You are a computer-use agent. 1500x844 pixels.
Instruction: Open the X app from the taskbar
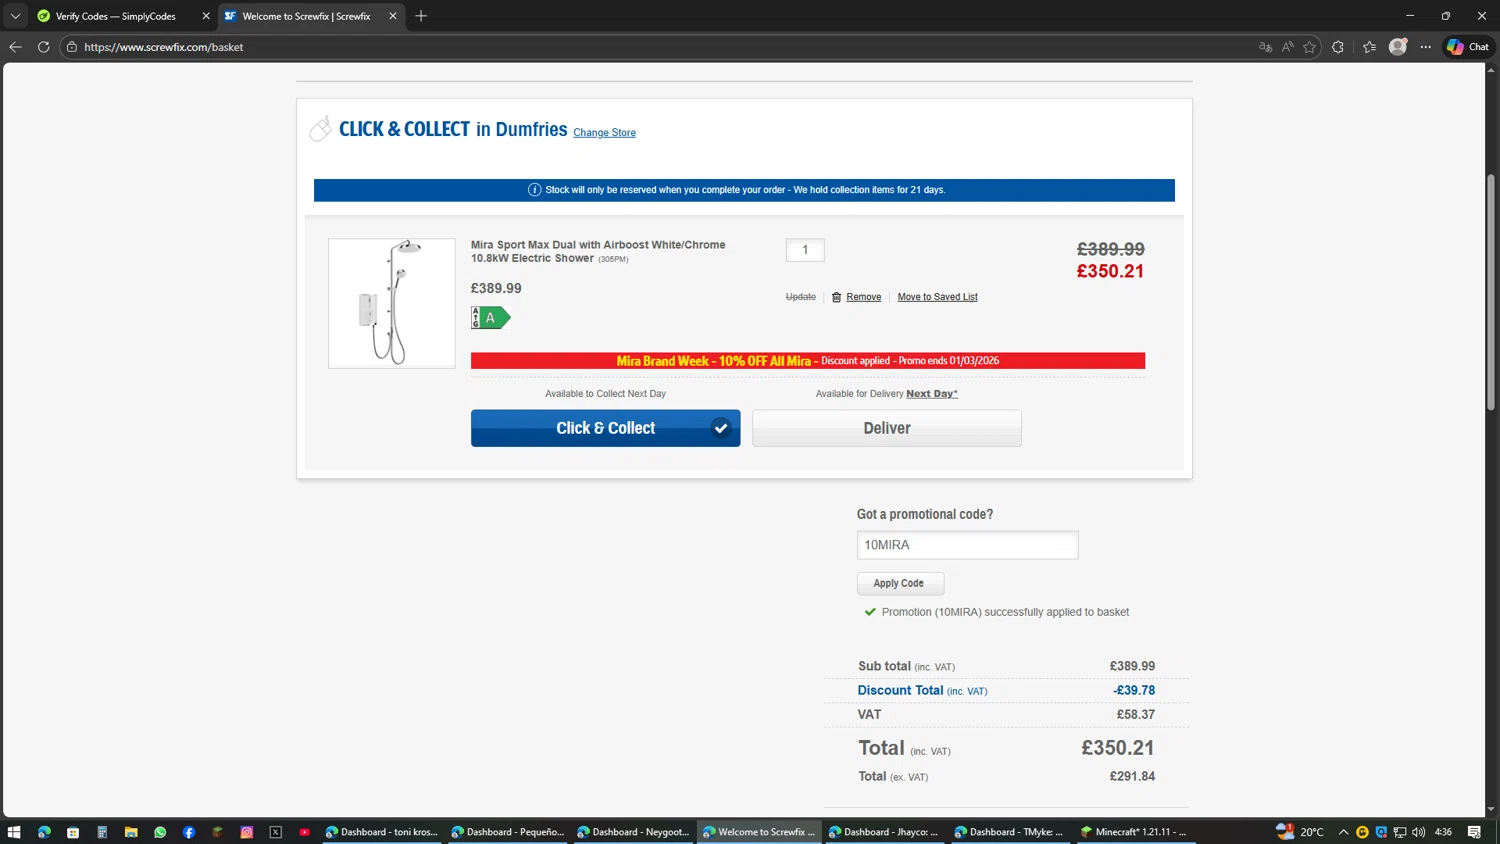point(276,832)
